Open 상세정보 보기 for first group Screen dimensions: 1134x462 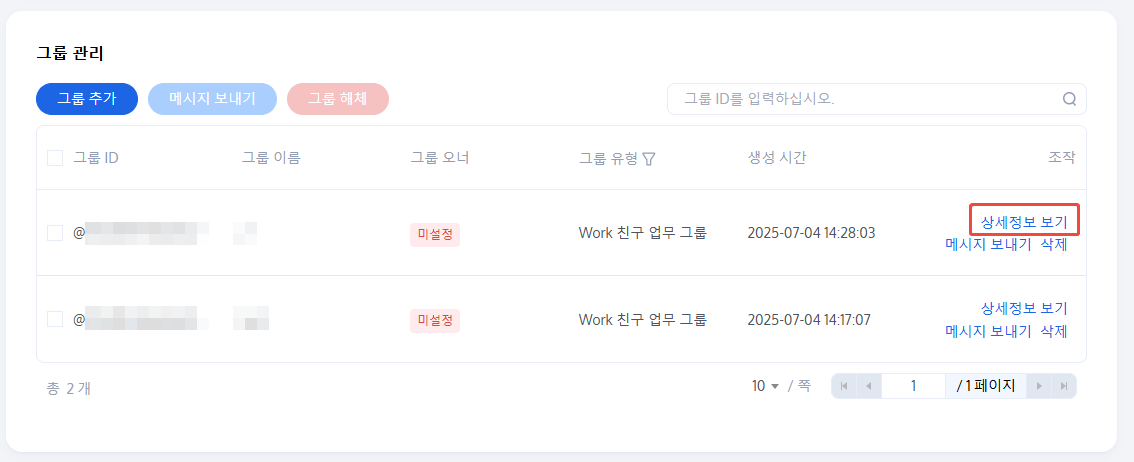(x=1024, y=221)
